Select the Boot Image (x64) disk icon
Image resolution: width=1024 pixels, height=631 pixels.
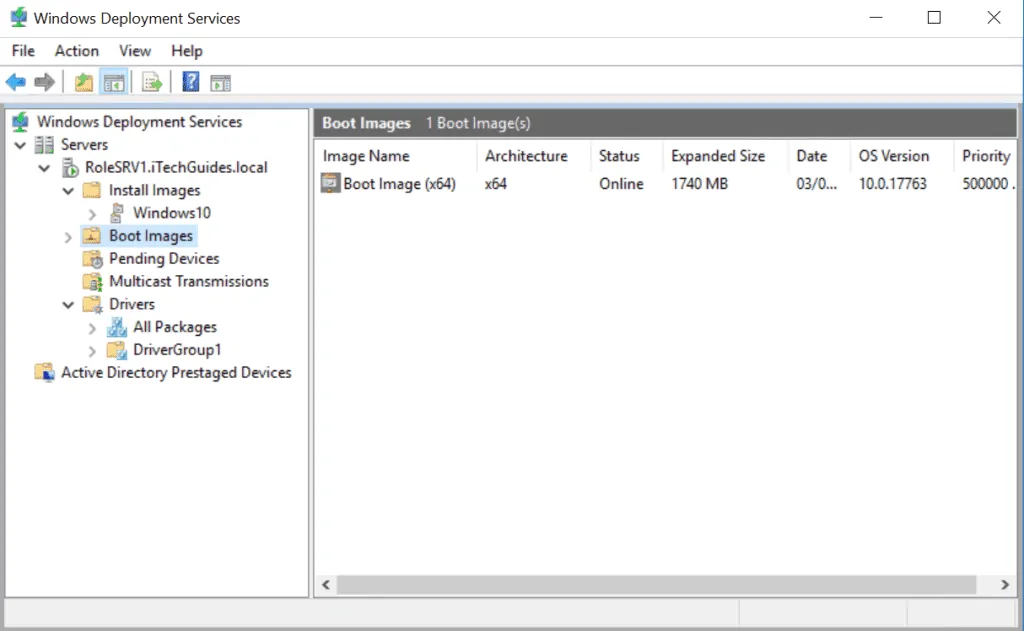point(330,184)
